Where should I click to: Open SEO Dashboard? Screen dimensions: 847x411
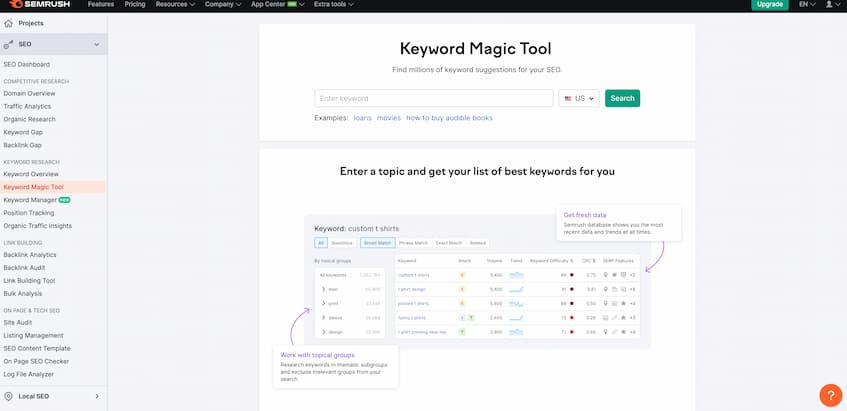point(26,64)
